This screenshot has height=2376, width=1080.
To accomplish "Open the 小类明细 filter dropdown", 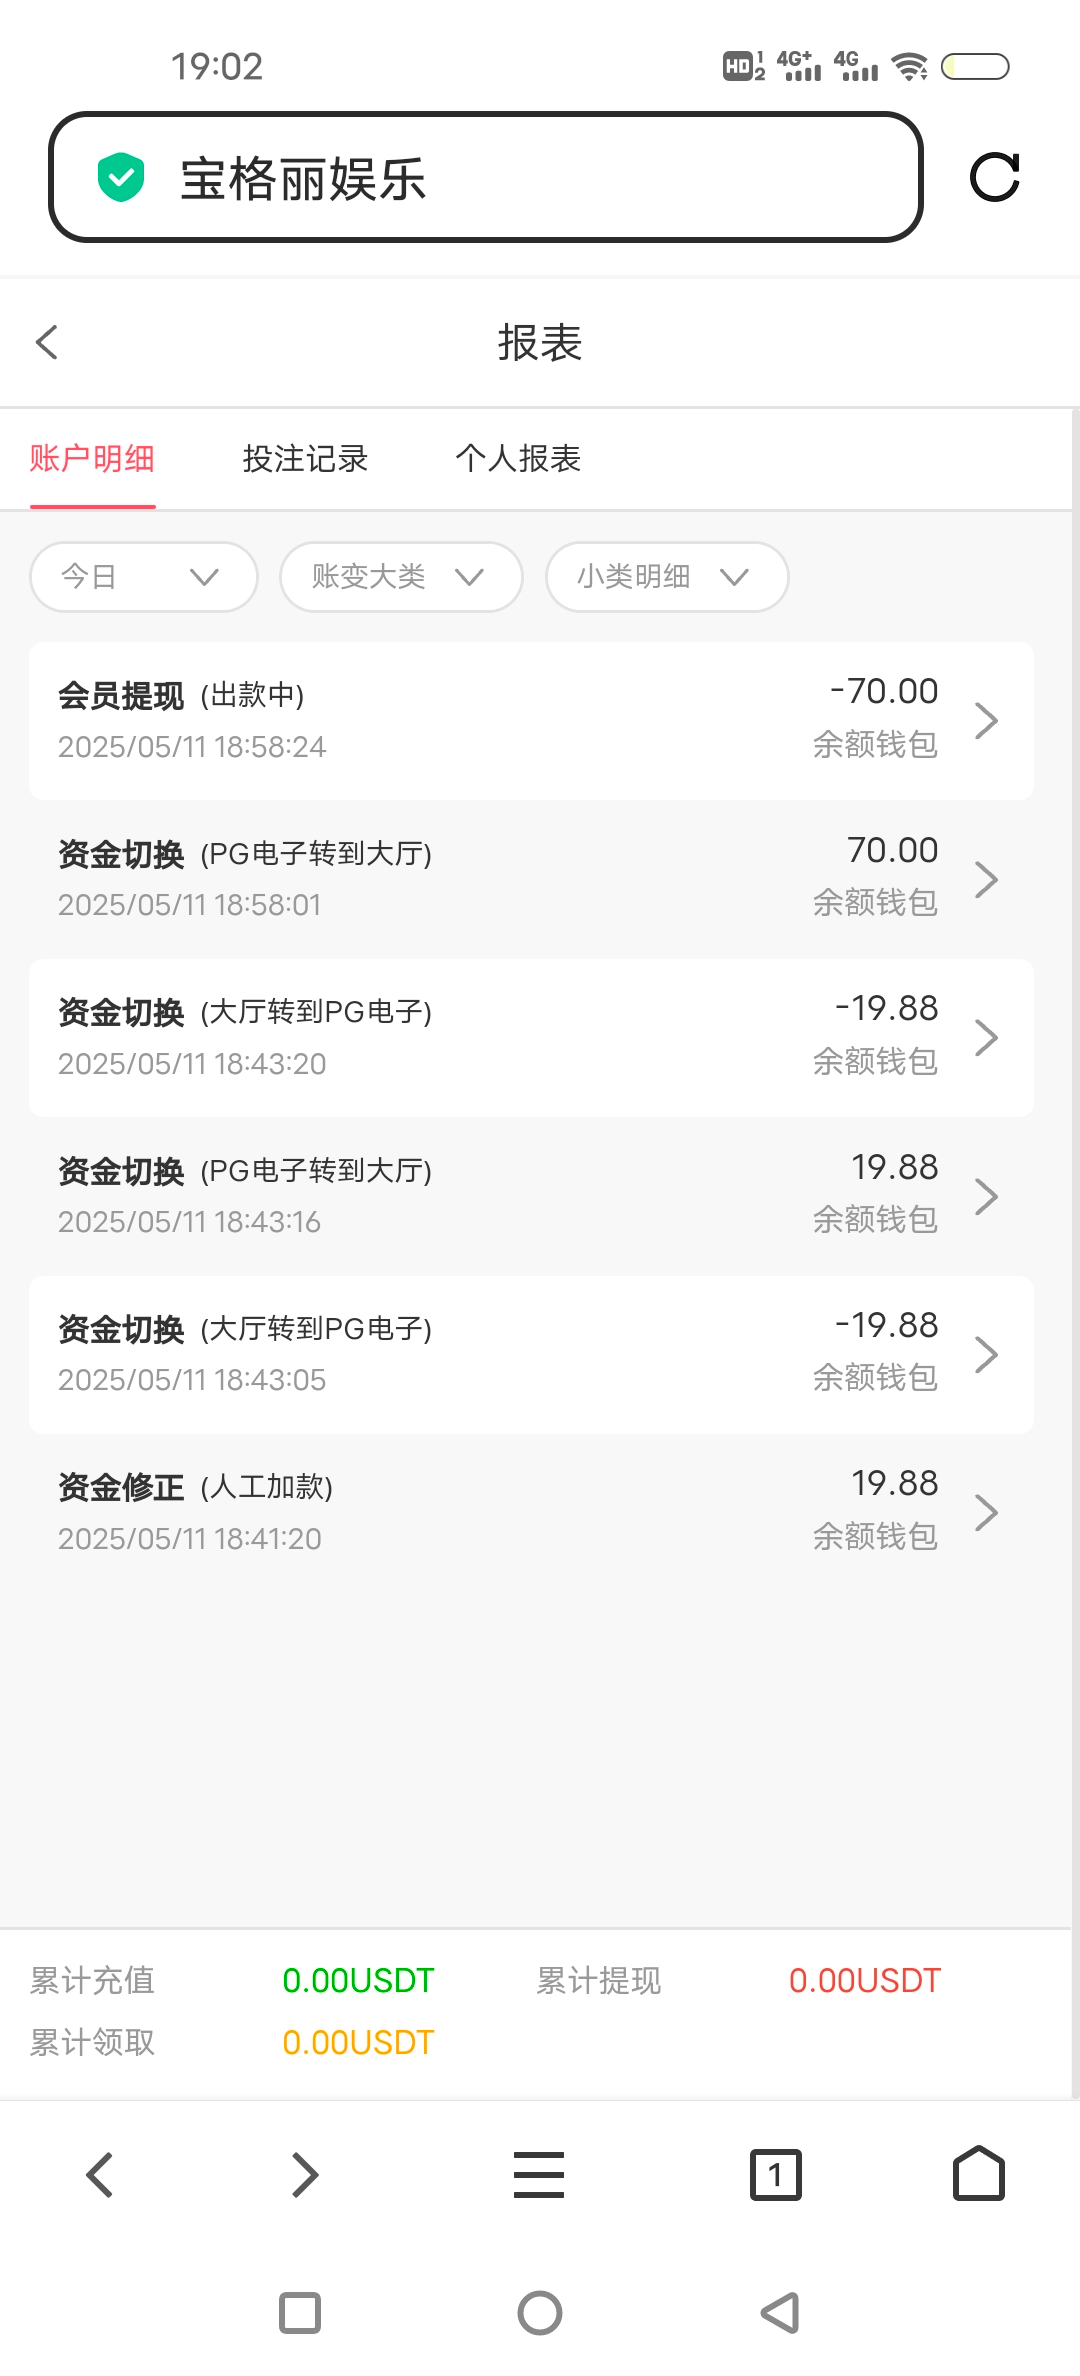I will point(666,577).
